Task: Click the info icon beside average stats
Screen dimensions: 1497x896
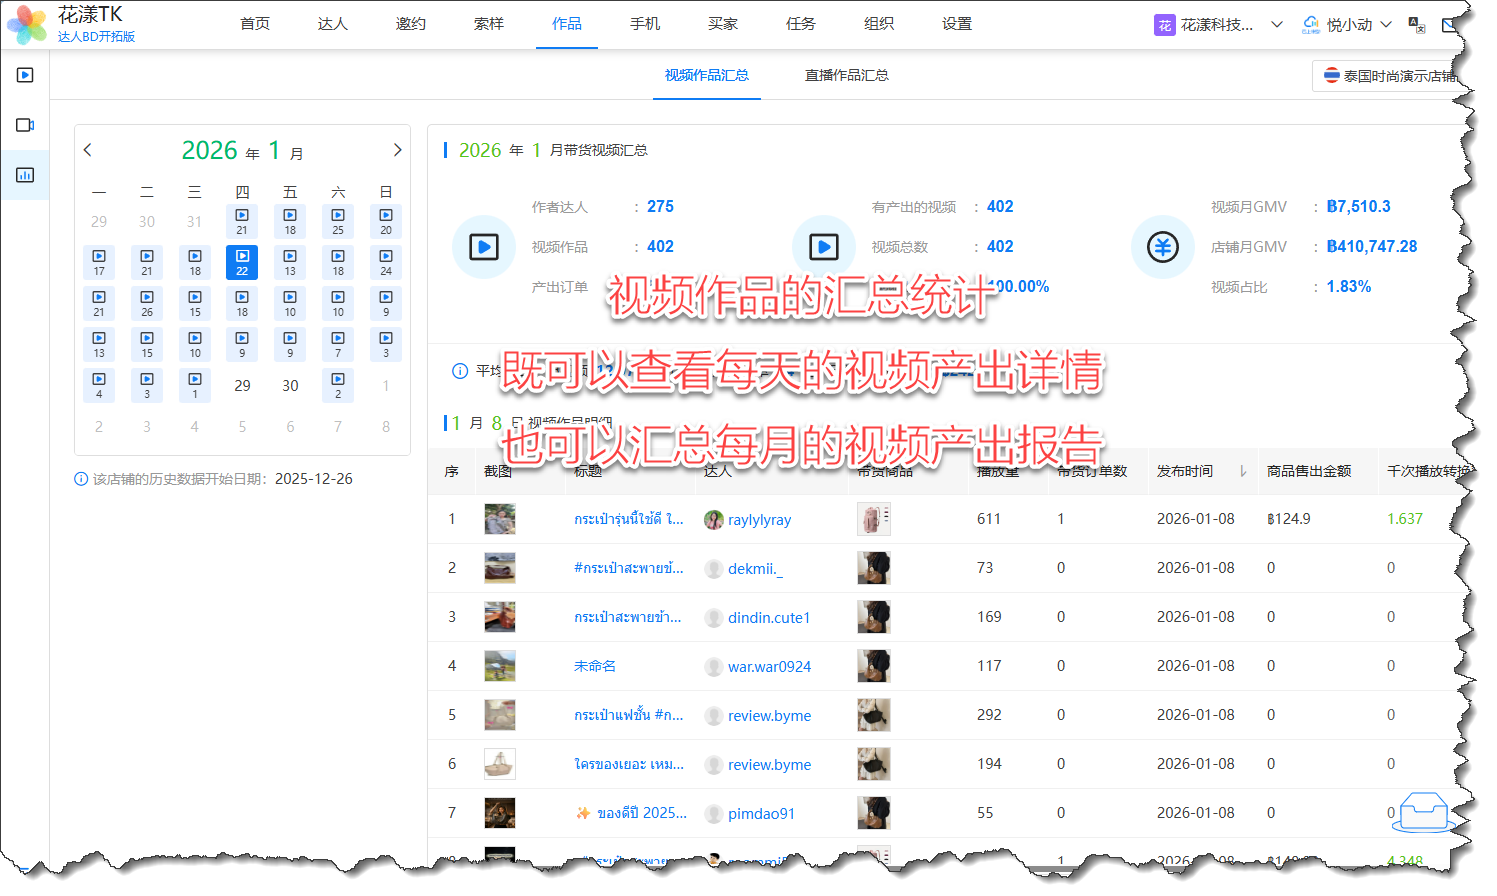Action: click(x=460, y=371)
